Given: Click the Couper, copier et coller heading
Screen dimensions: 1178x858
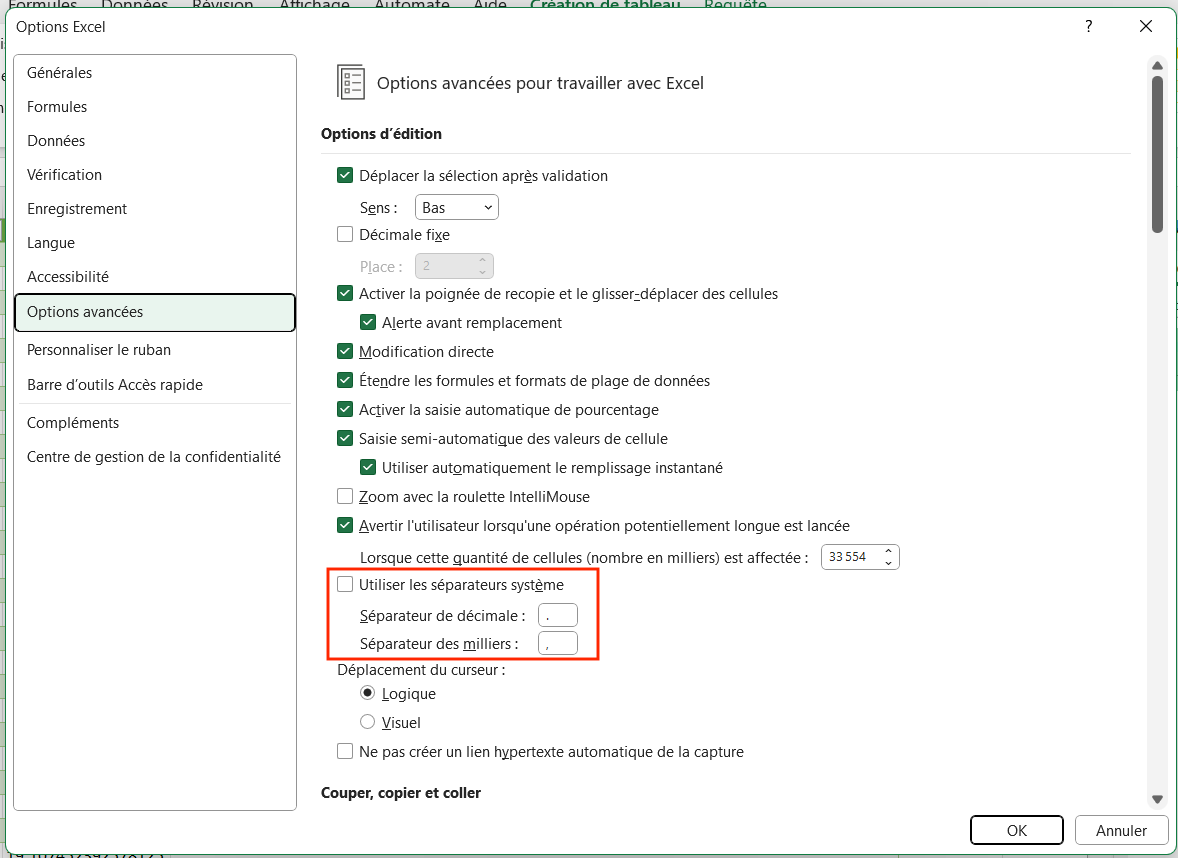Looking at the screenshot, I should 400,793.
